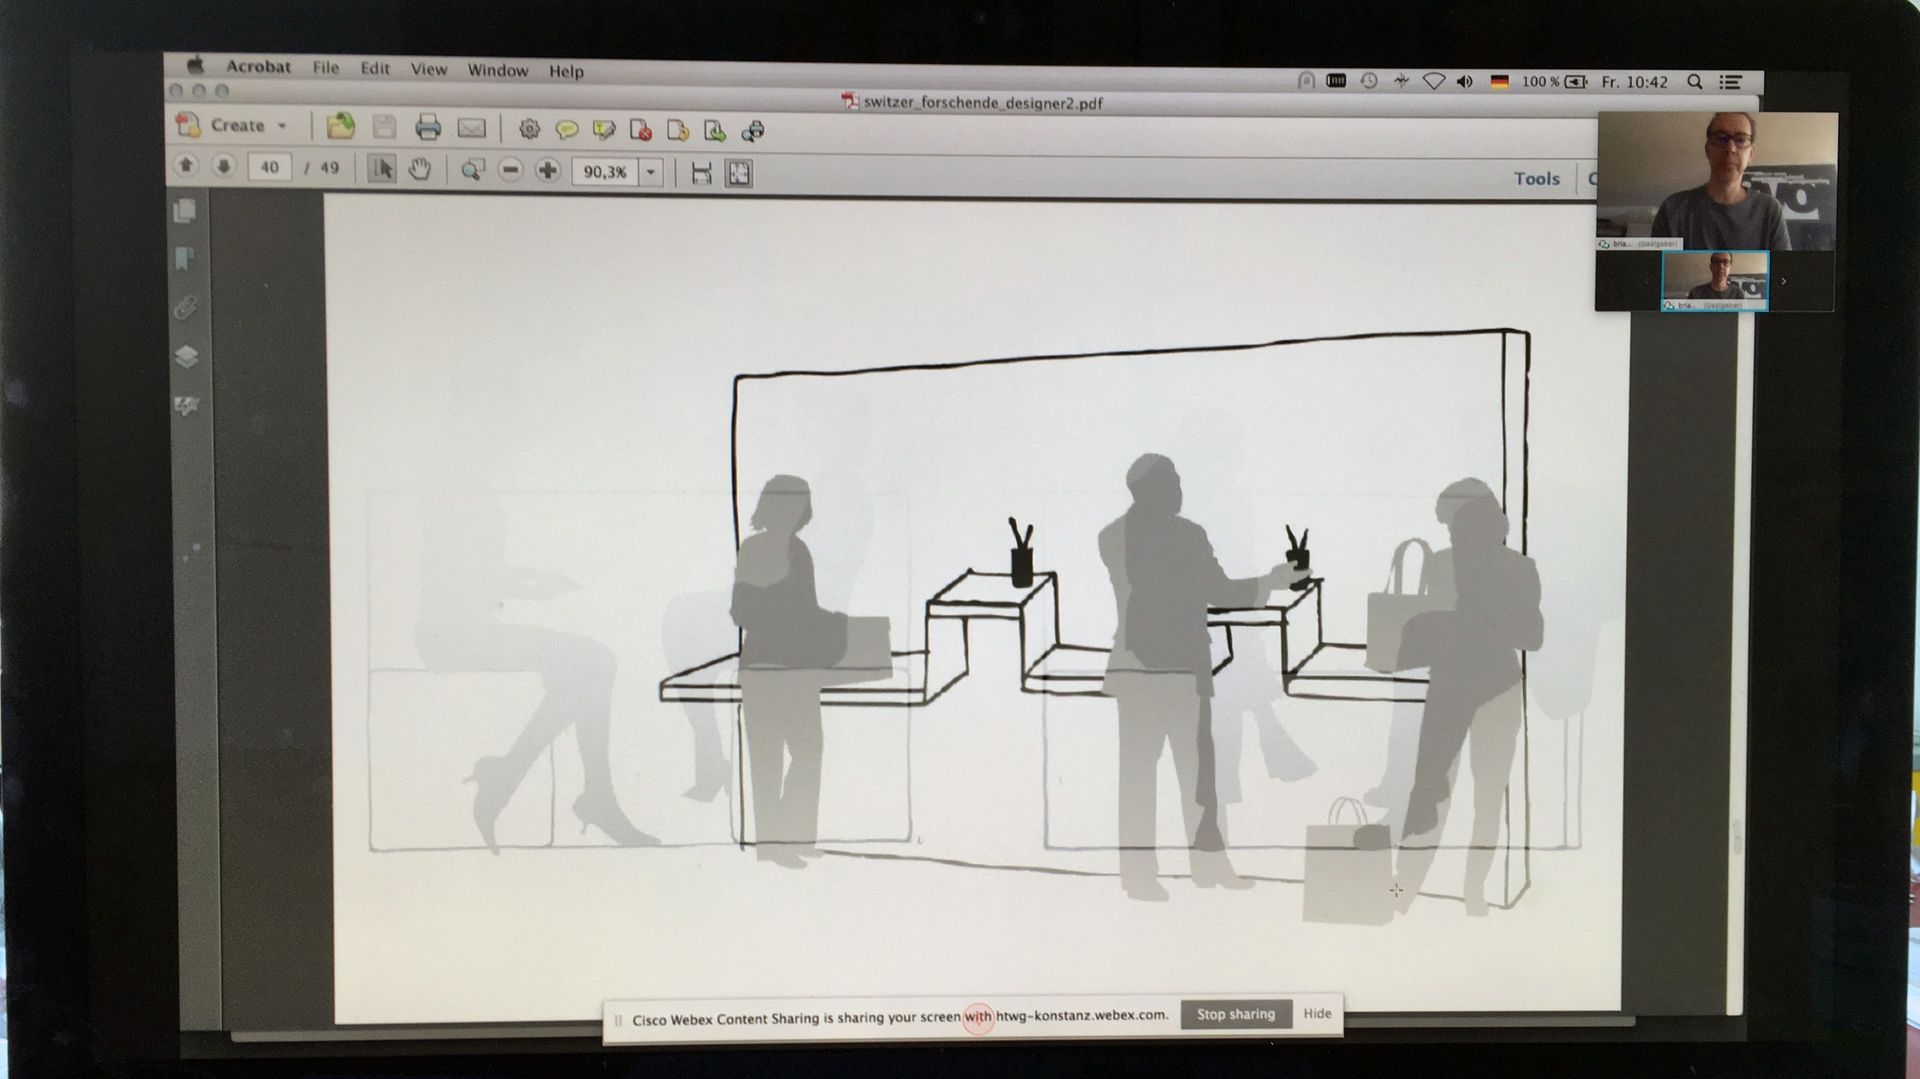Open the attachments paperclip panel
Screen dimensions: 1920x1079
[x=185, y=308]
